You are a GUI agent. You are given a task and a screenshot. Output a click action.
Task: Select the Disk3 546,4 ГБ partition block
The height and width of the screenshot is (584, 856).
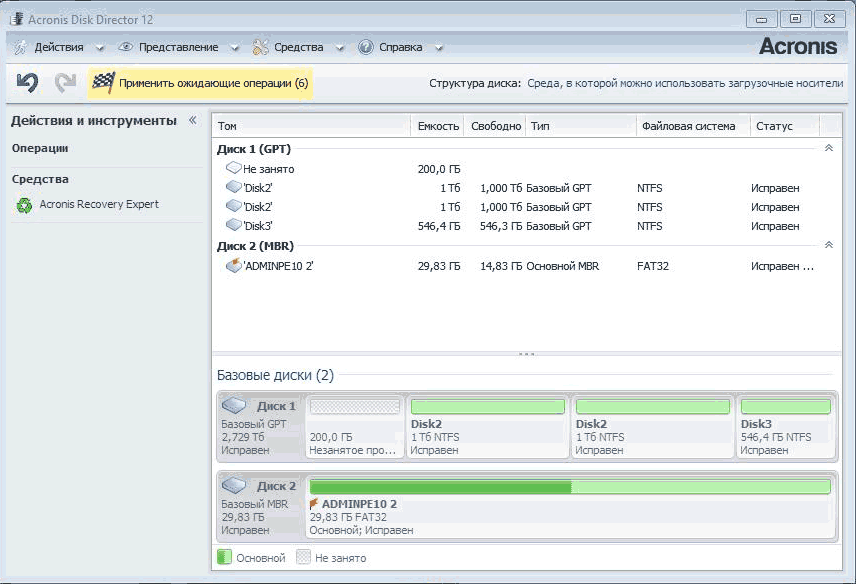coord(786,426)
